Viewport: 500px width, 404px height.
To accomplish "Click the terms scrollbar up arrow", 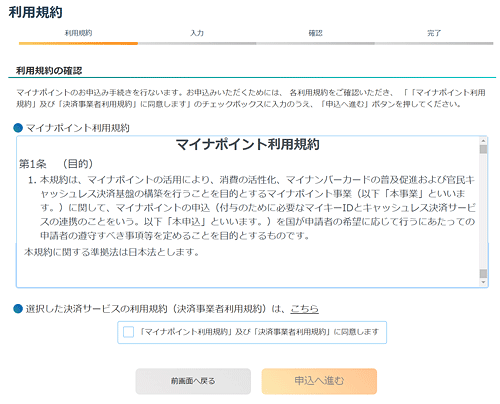I will (483, 140).
